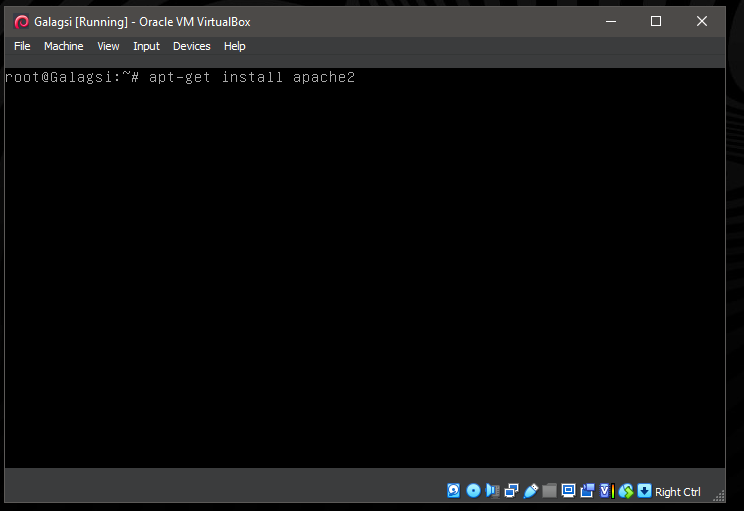Screen dimensions: 744x511
Task: Open the Input menu
Action: click(146, 46)
